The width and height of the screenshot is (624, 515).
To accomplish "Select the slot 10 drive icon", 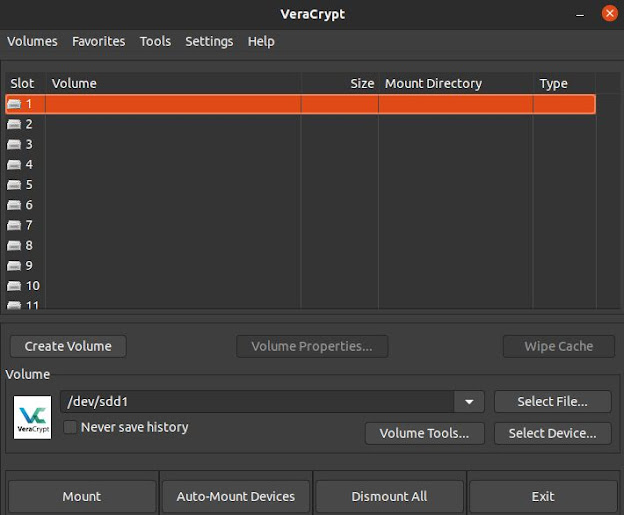I will click(14, 286).
